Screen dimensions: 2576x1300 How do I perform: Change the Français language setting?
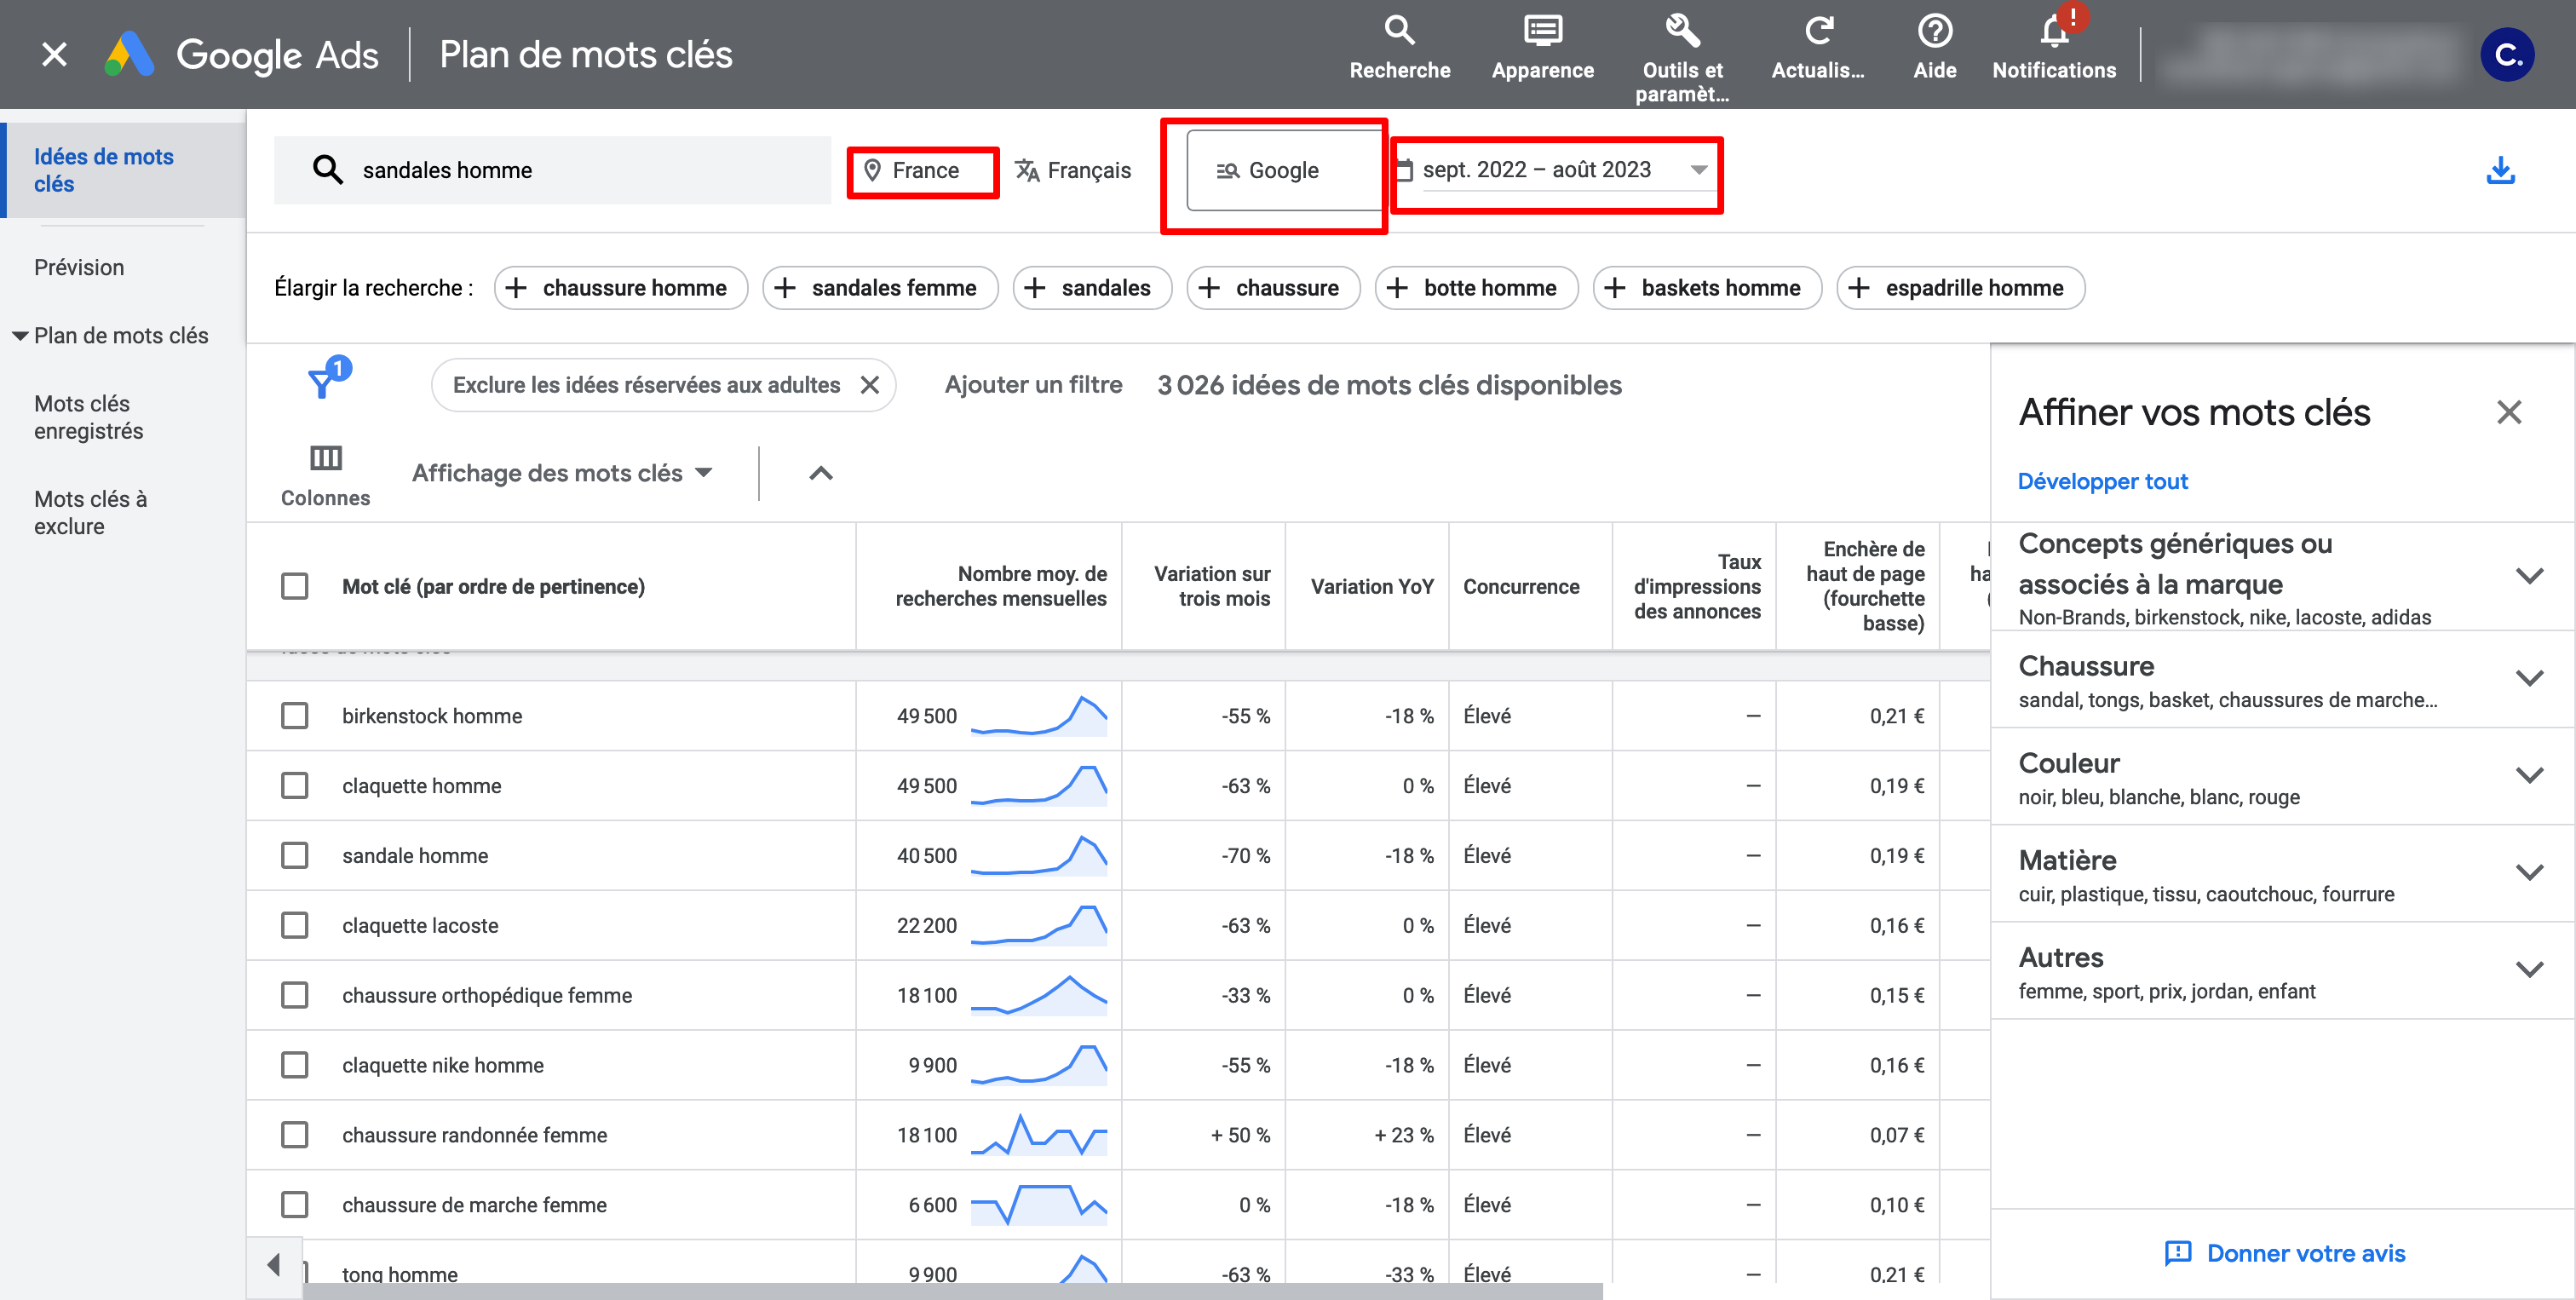pyautogui.click(x=1073, y=171)
